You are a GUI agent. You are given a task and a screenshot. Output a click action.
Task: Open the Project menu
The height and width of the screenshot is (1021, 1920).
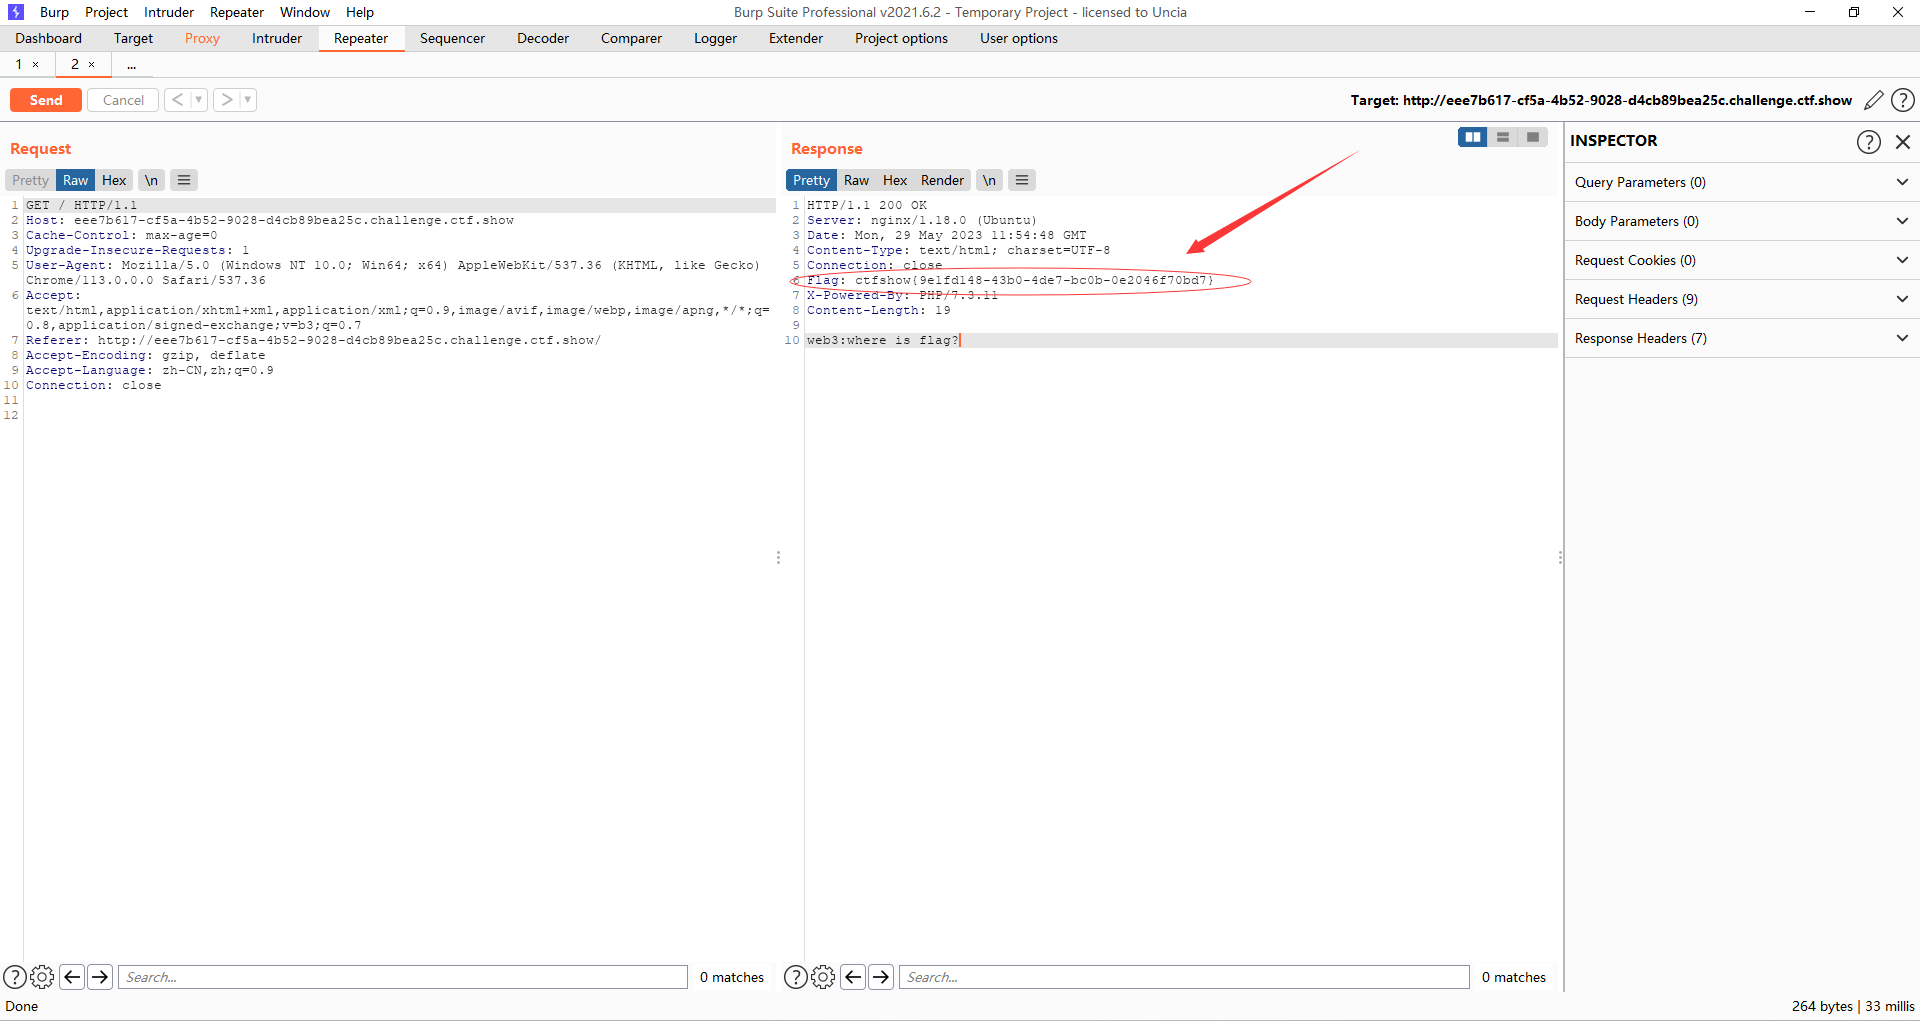[x=106, y=12]
